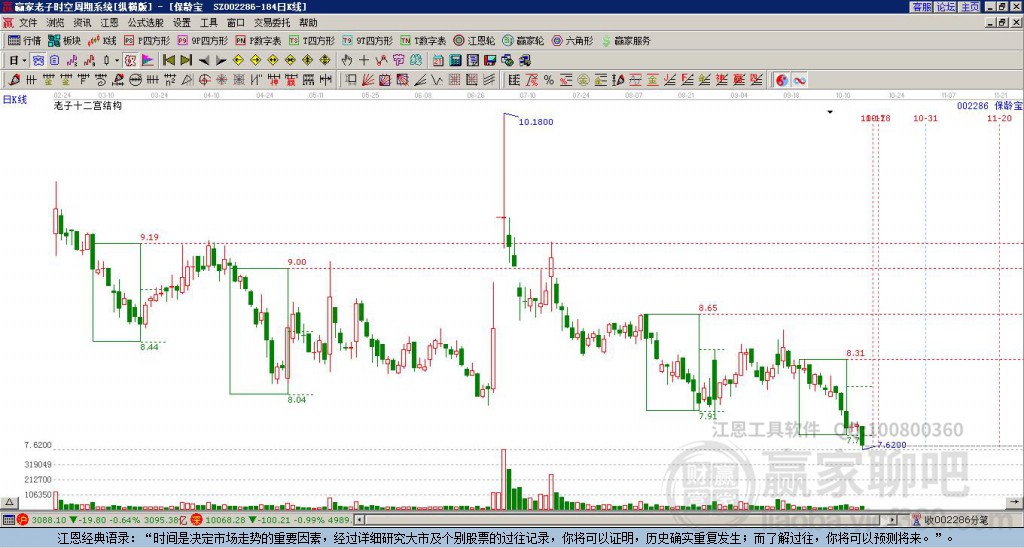Toggle the infinity symbol button
The width and height of the screenshot is (1024, 548).
[799, 80]
